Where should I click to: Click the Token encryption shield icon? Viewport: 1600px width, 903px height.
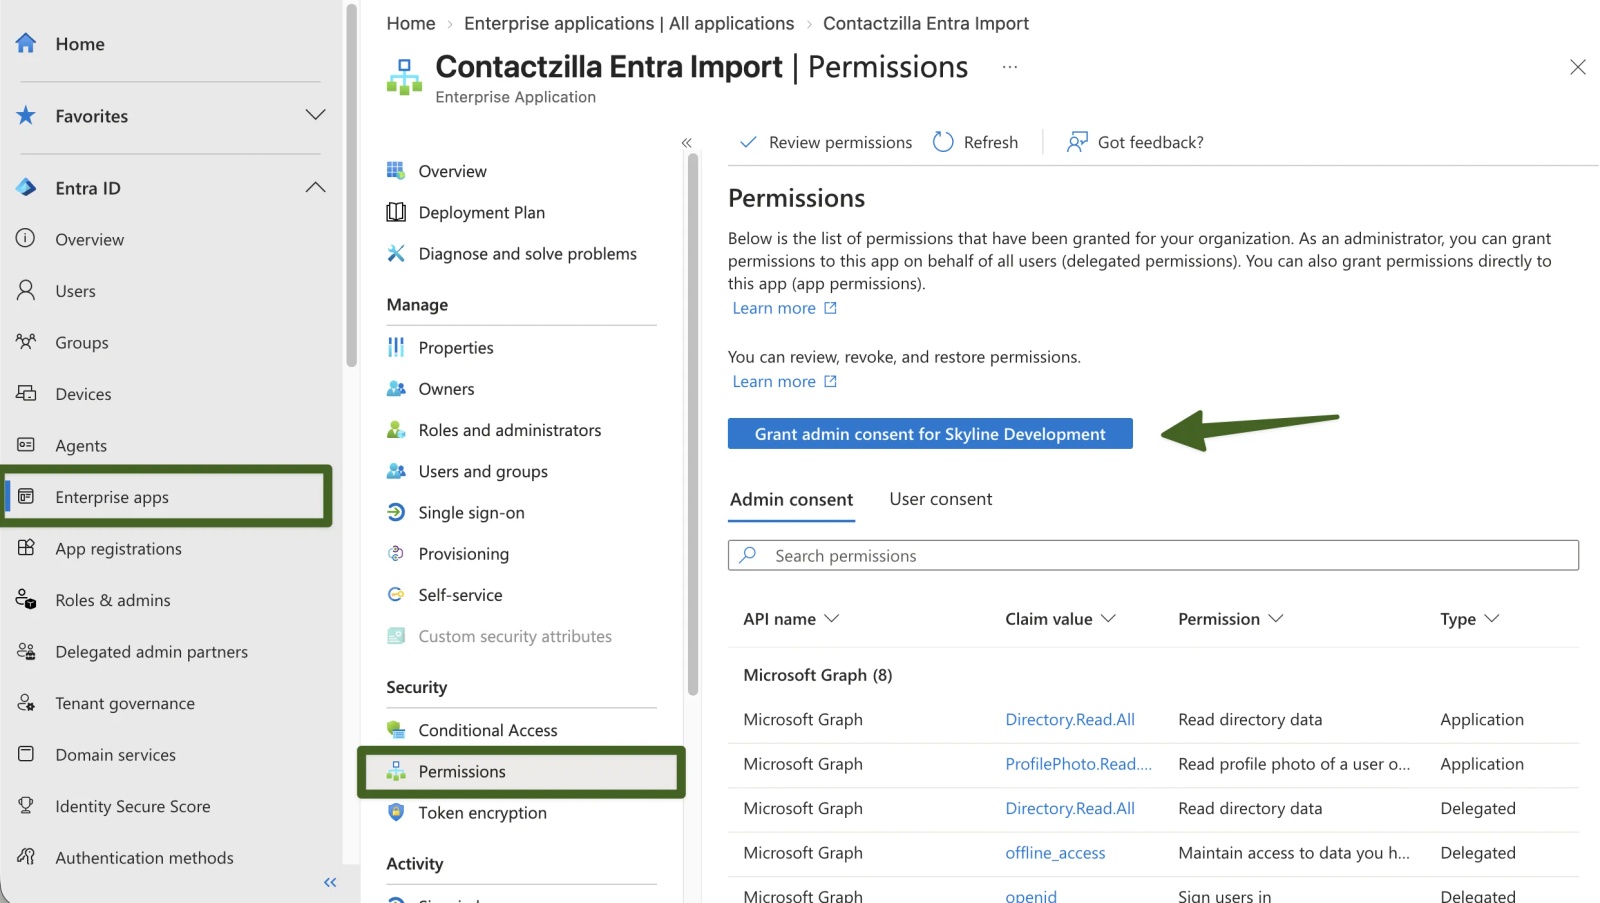[396, 812]
